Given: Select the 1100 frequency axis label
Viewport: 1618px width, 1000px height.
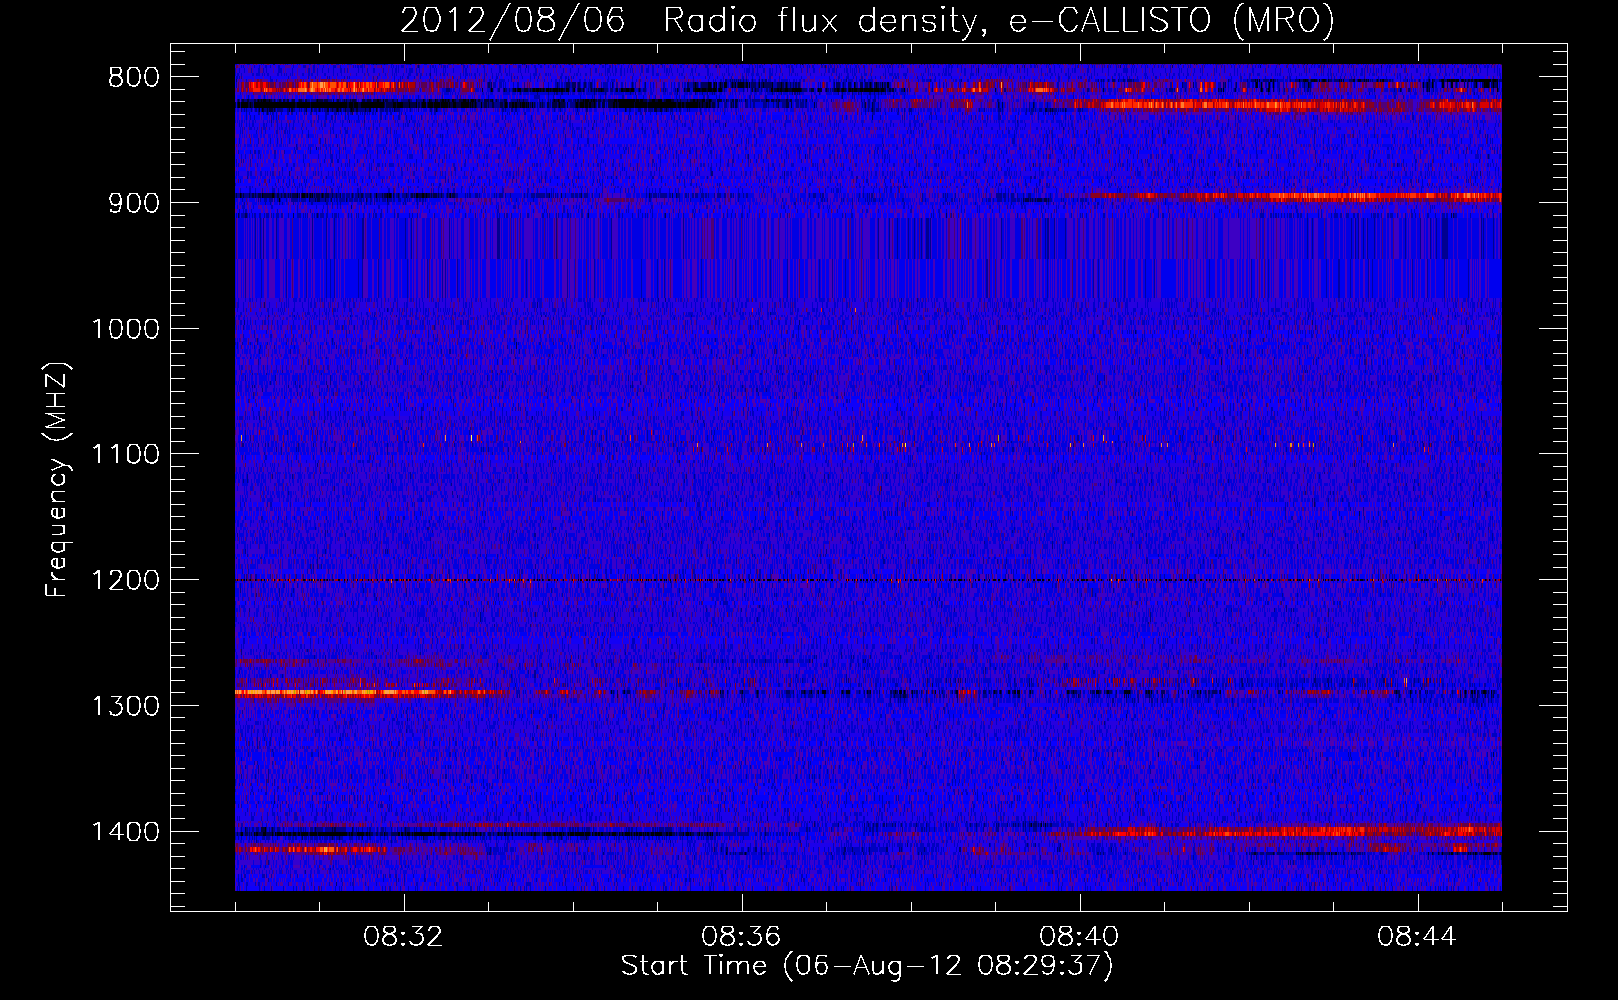Looking at the screenshot, I should (x=125, y=454).
